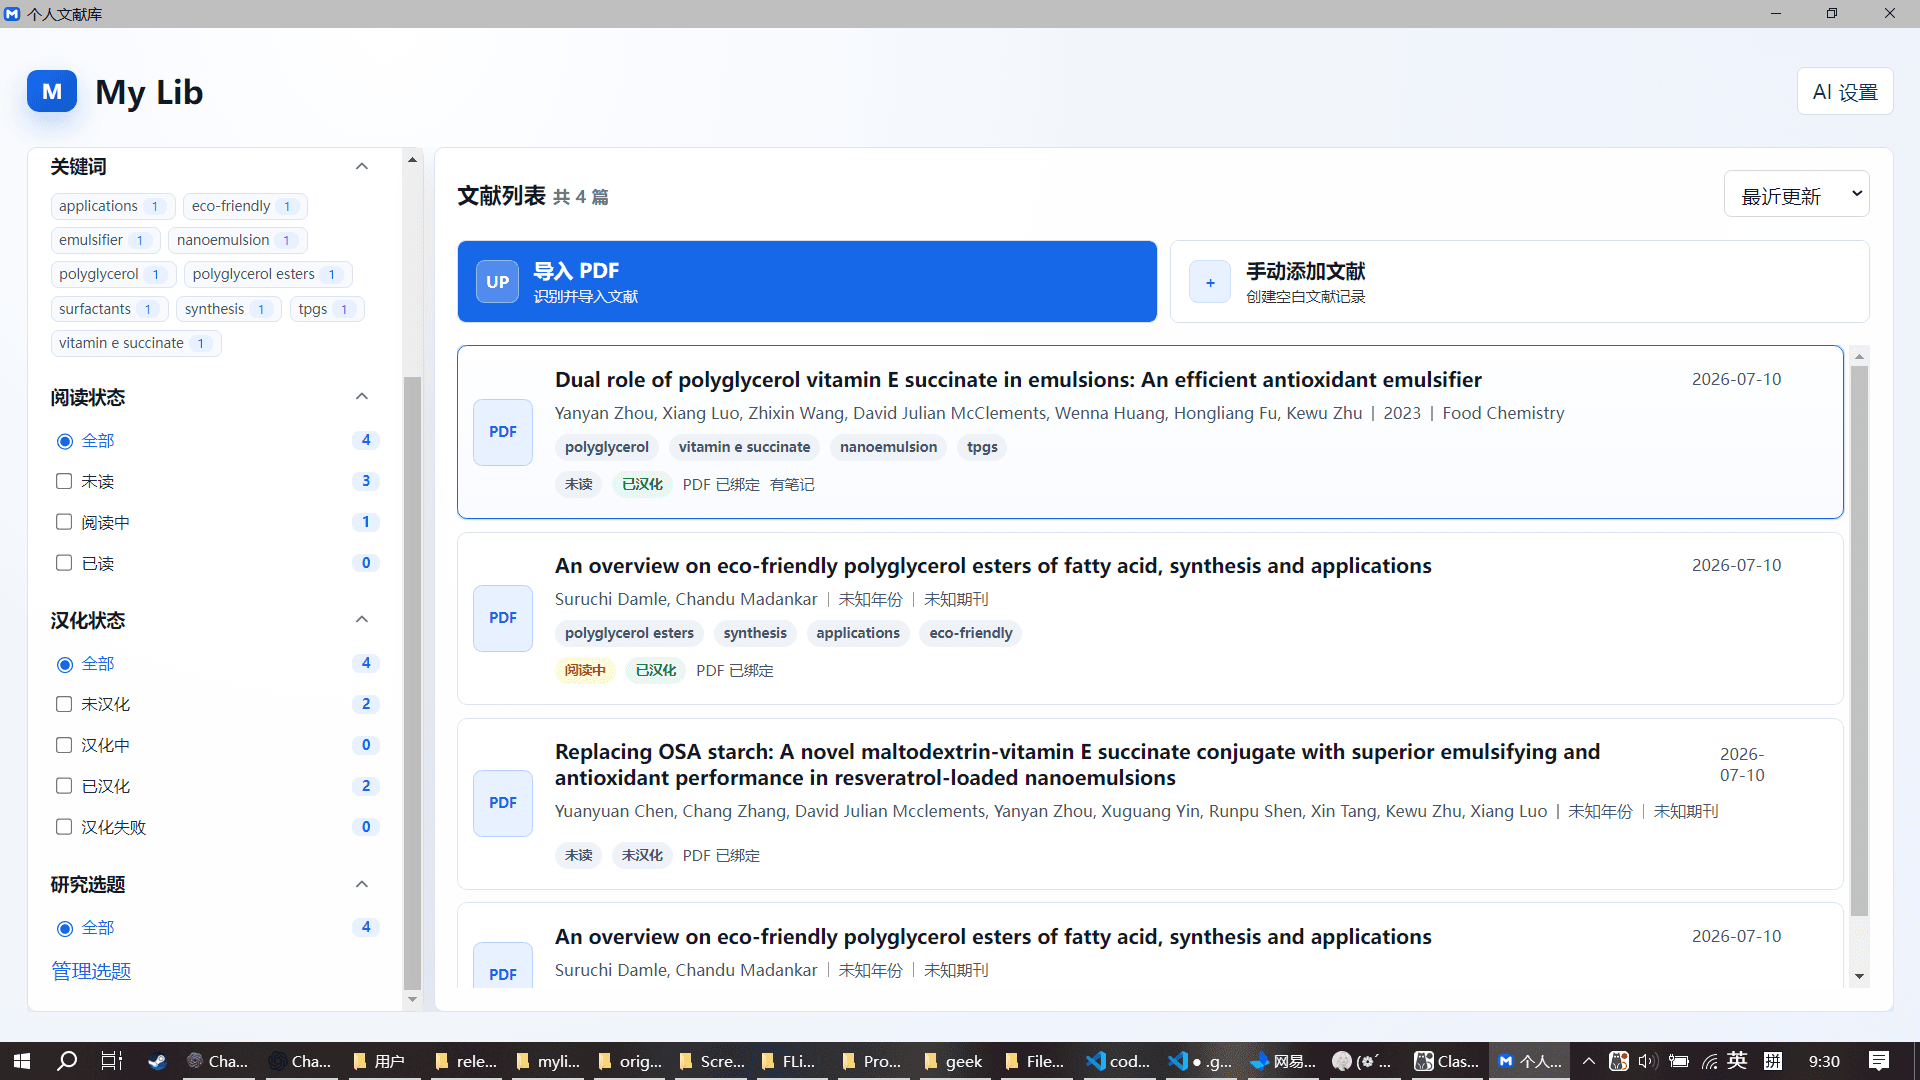Check the 阅读中 filter
1920x1080 pixels.
(64, 522)
